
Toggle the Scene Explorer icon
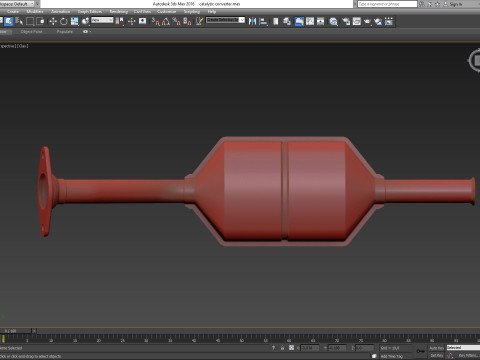coord(276,22)
